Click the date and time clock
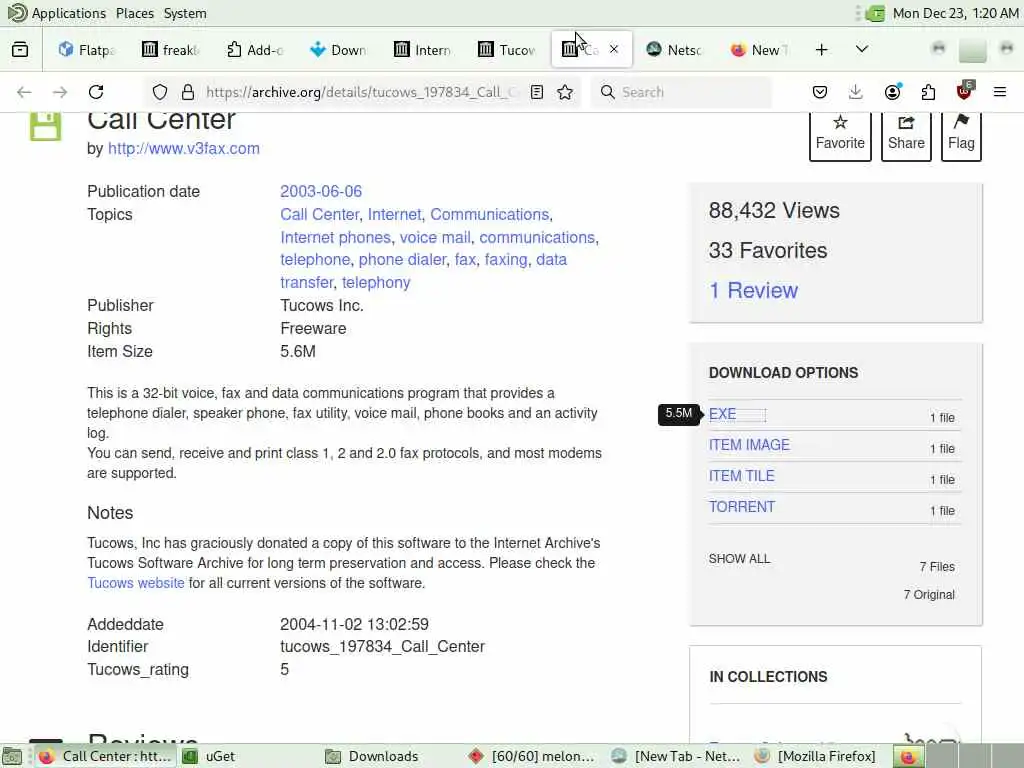Screen dimensions: 1024x768 coord(955,13)
